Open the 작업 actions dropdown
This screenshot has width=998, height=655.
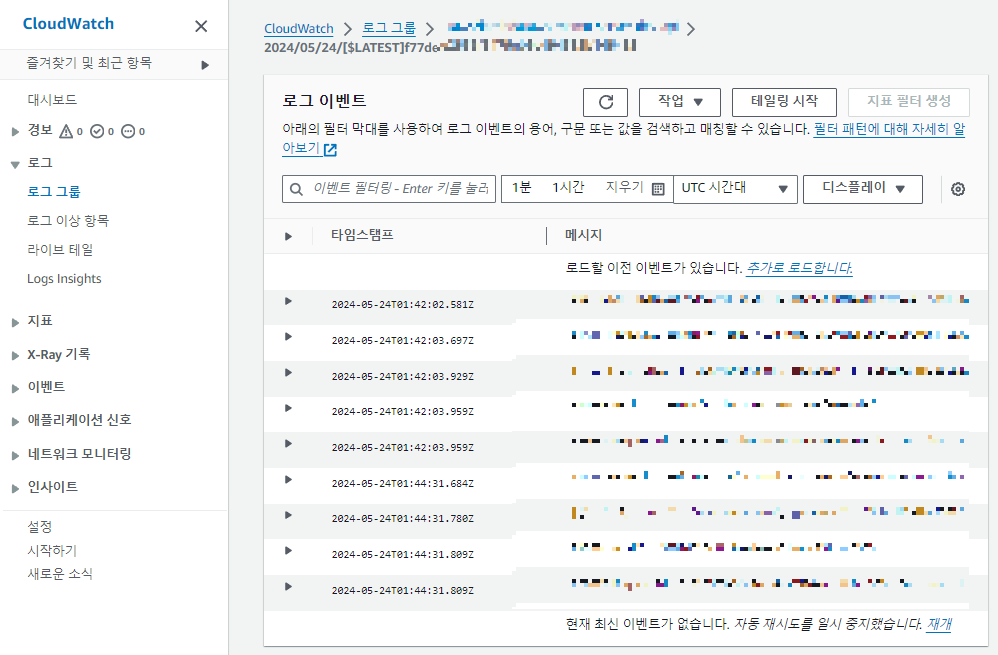point(680,102)
